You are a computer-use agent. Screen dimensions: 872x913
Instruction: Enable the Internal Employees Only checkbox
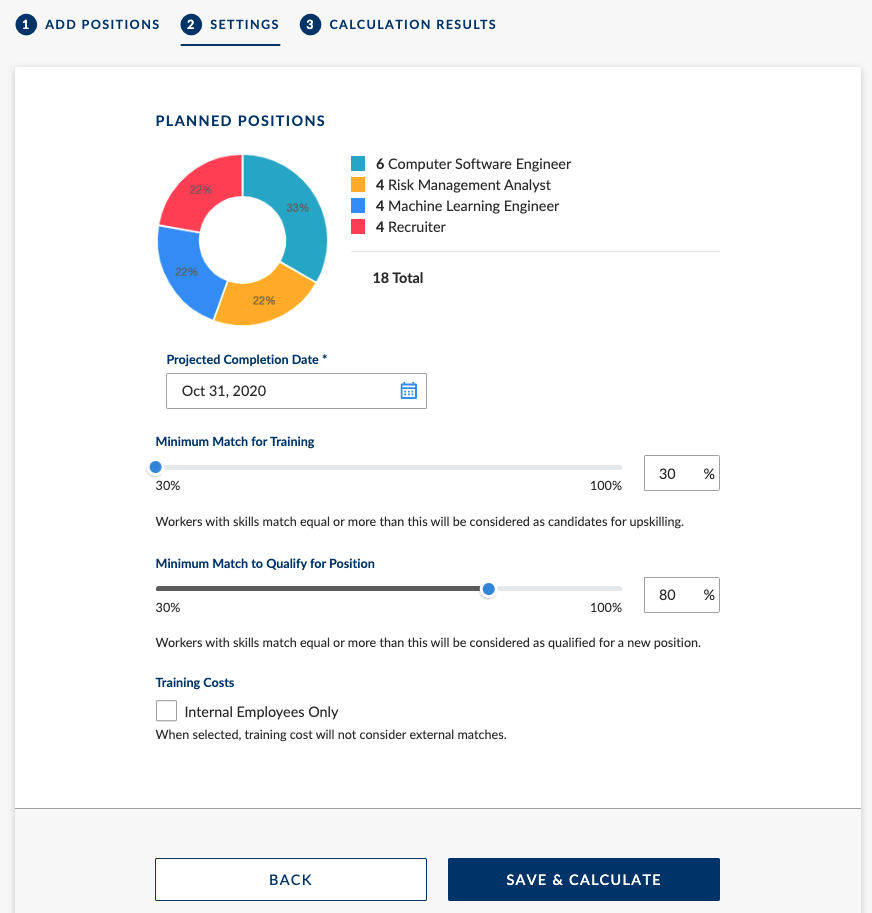167,712
